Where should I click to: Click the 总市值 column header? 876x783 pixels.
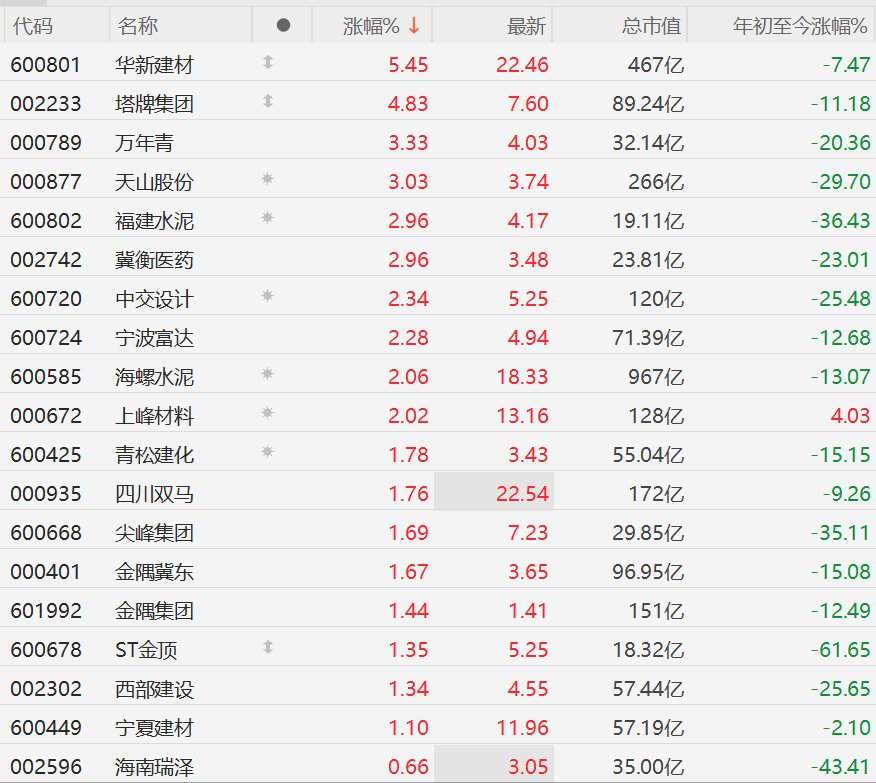coord(651,26)
